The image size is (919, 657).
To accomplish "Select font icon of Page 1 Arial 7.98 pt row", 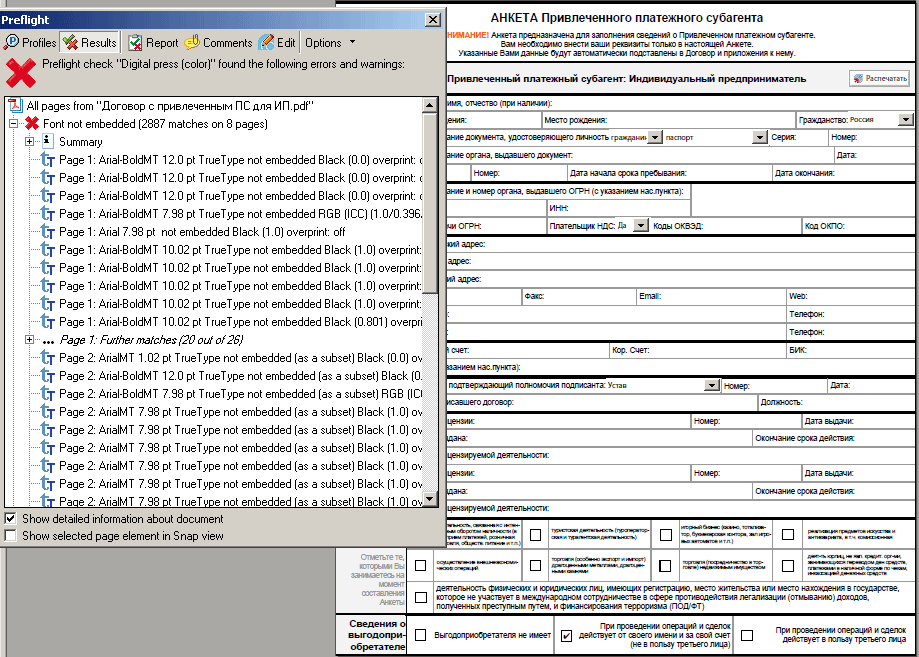I will coord(48,232).
